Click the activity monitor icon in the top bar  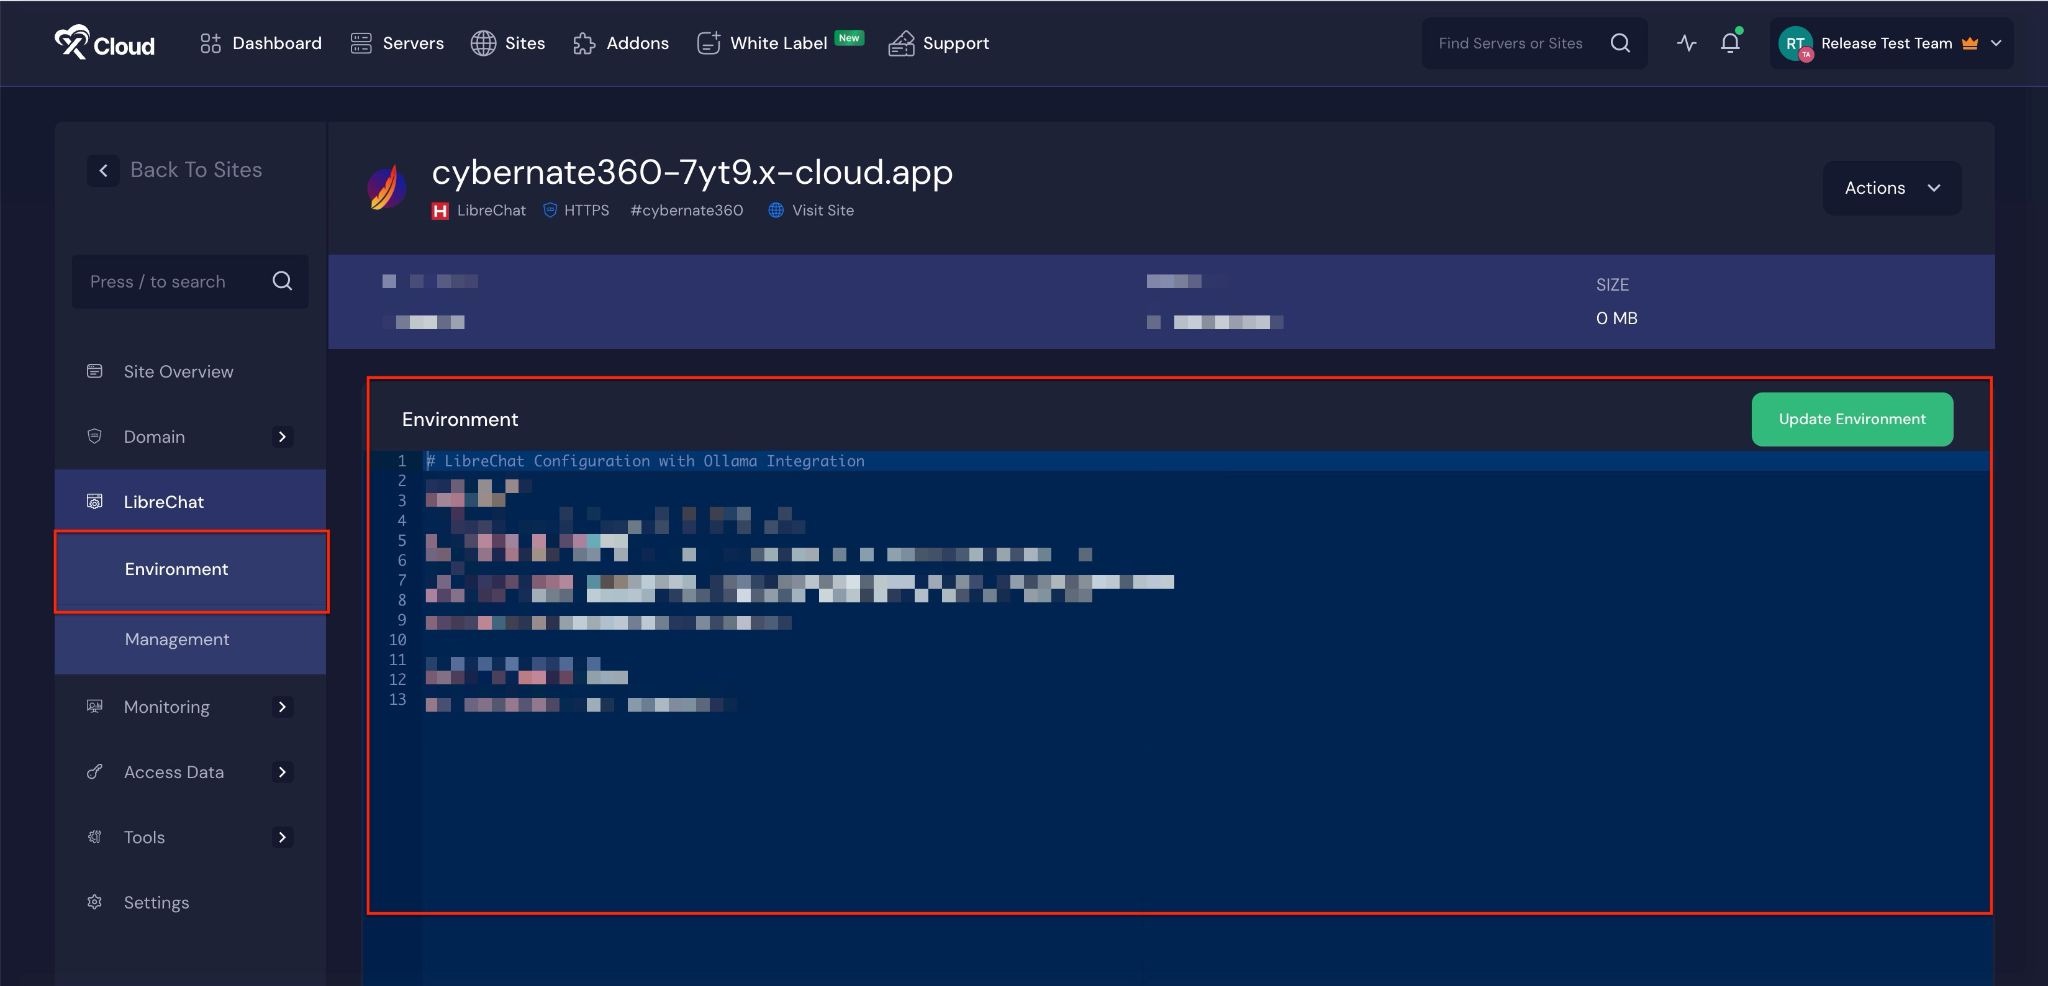coord(1687,43)
